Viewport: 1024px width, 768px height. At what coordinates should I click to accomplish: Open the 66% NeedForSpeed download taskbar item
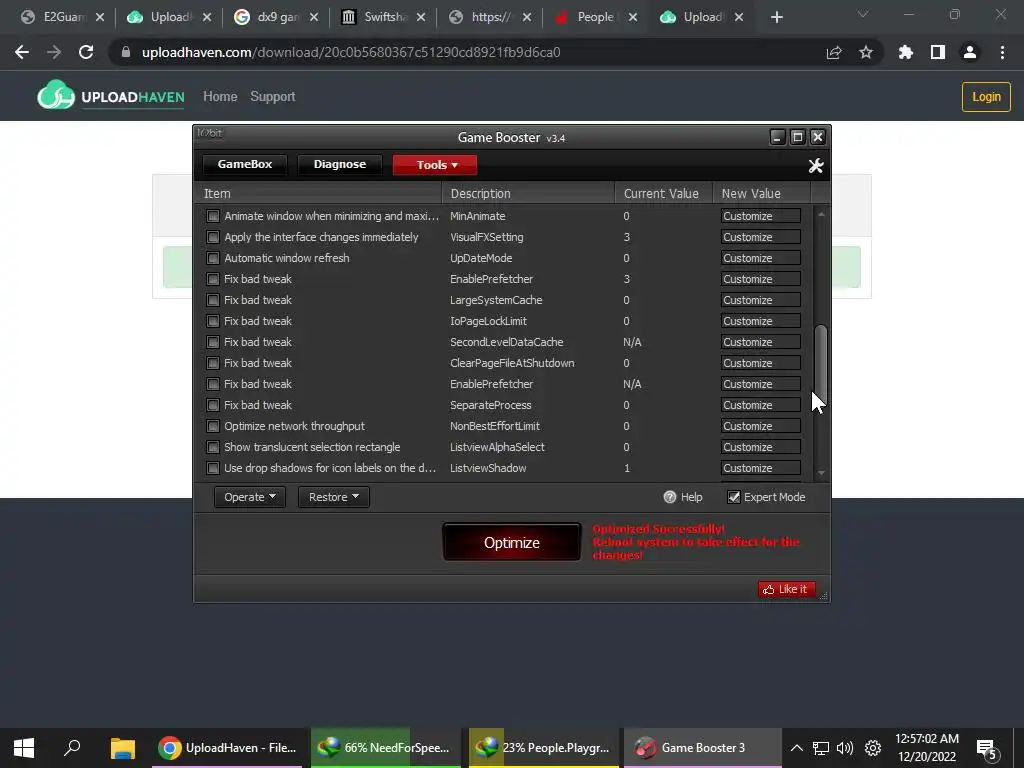click(x=385, y=748)
